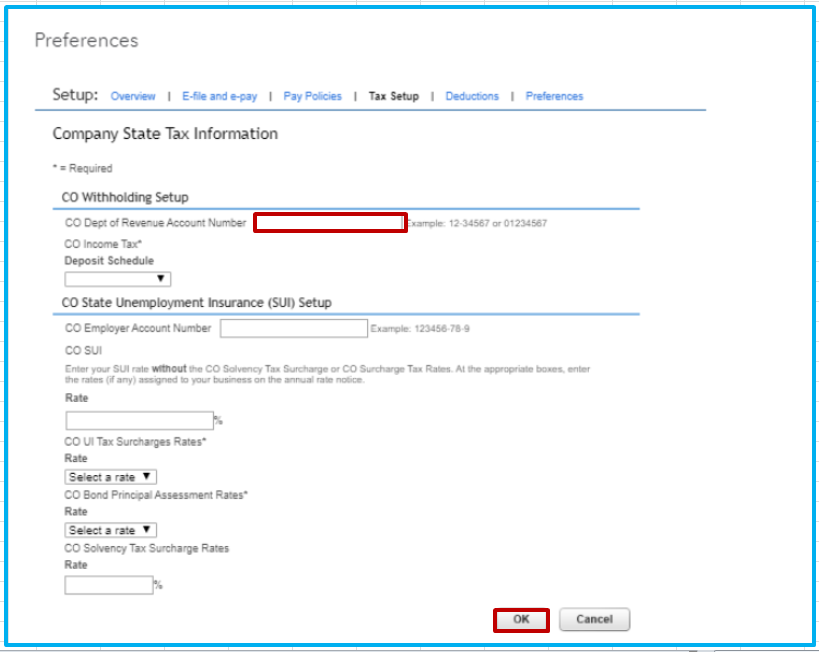Confirm settings with the OK button
Viewport: 819px width, 652px height.
pos(521,620)
